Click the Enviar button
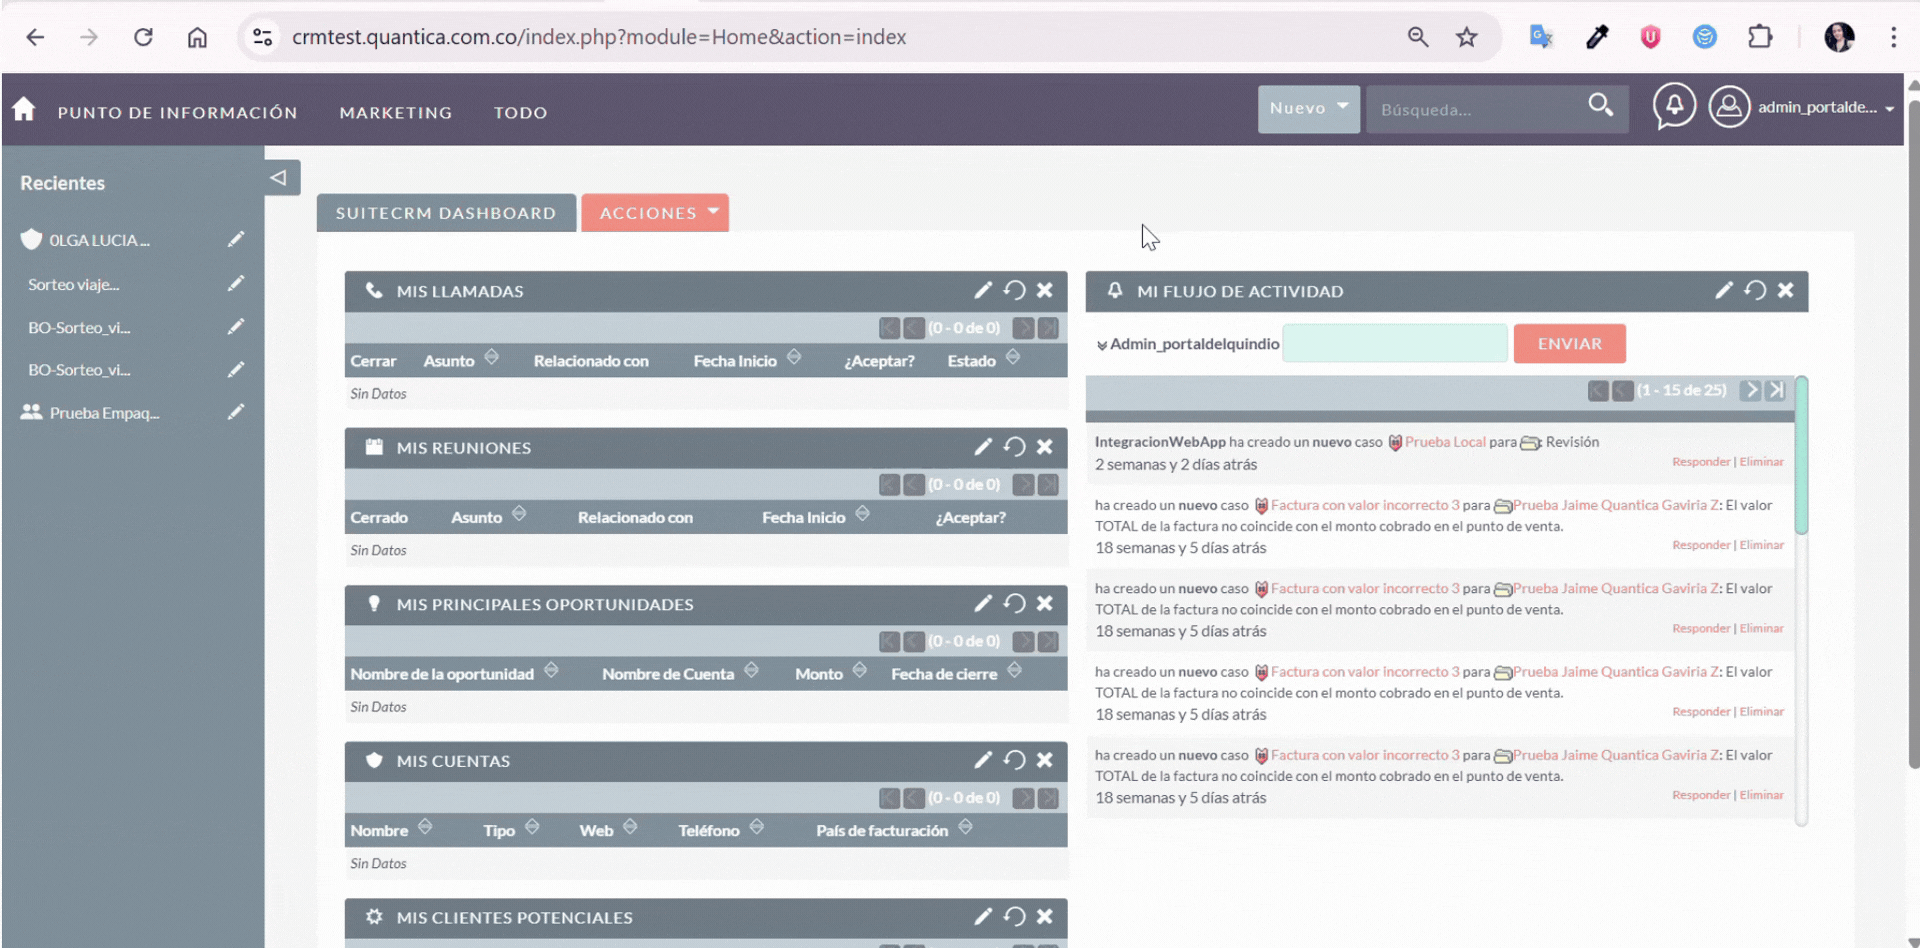Screen dimensions: 1920x948 1569,344
